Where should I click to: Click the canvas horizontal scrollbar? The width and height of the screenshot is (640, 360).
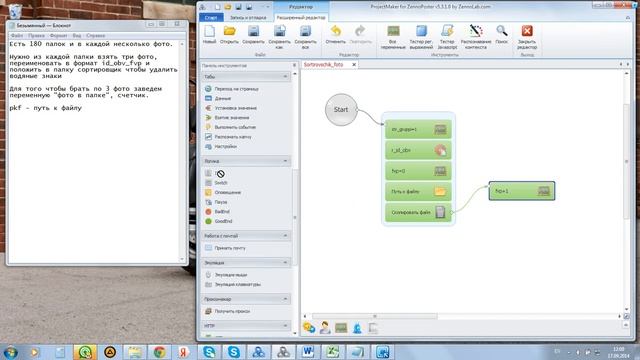coord(375,316)
